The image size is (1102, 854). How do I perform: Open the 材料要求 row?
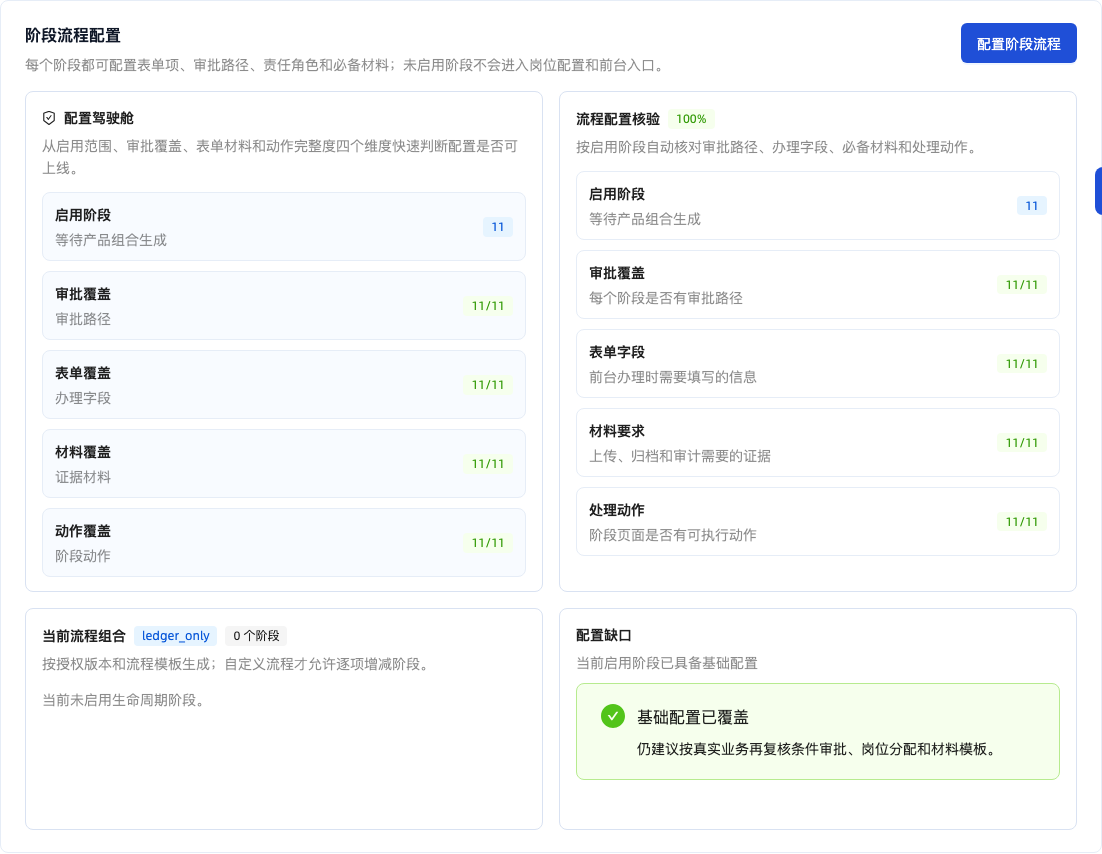[817, 443]
